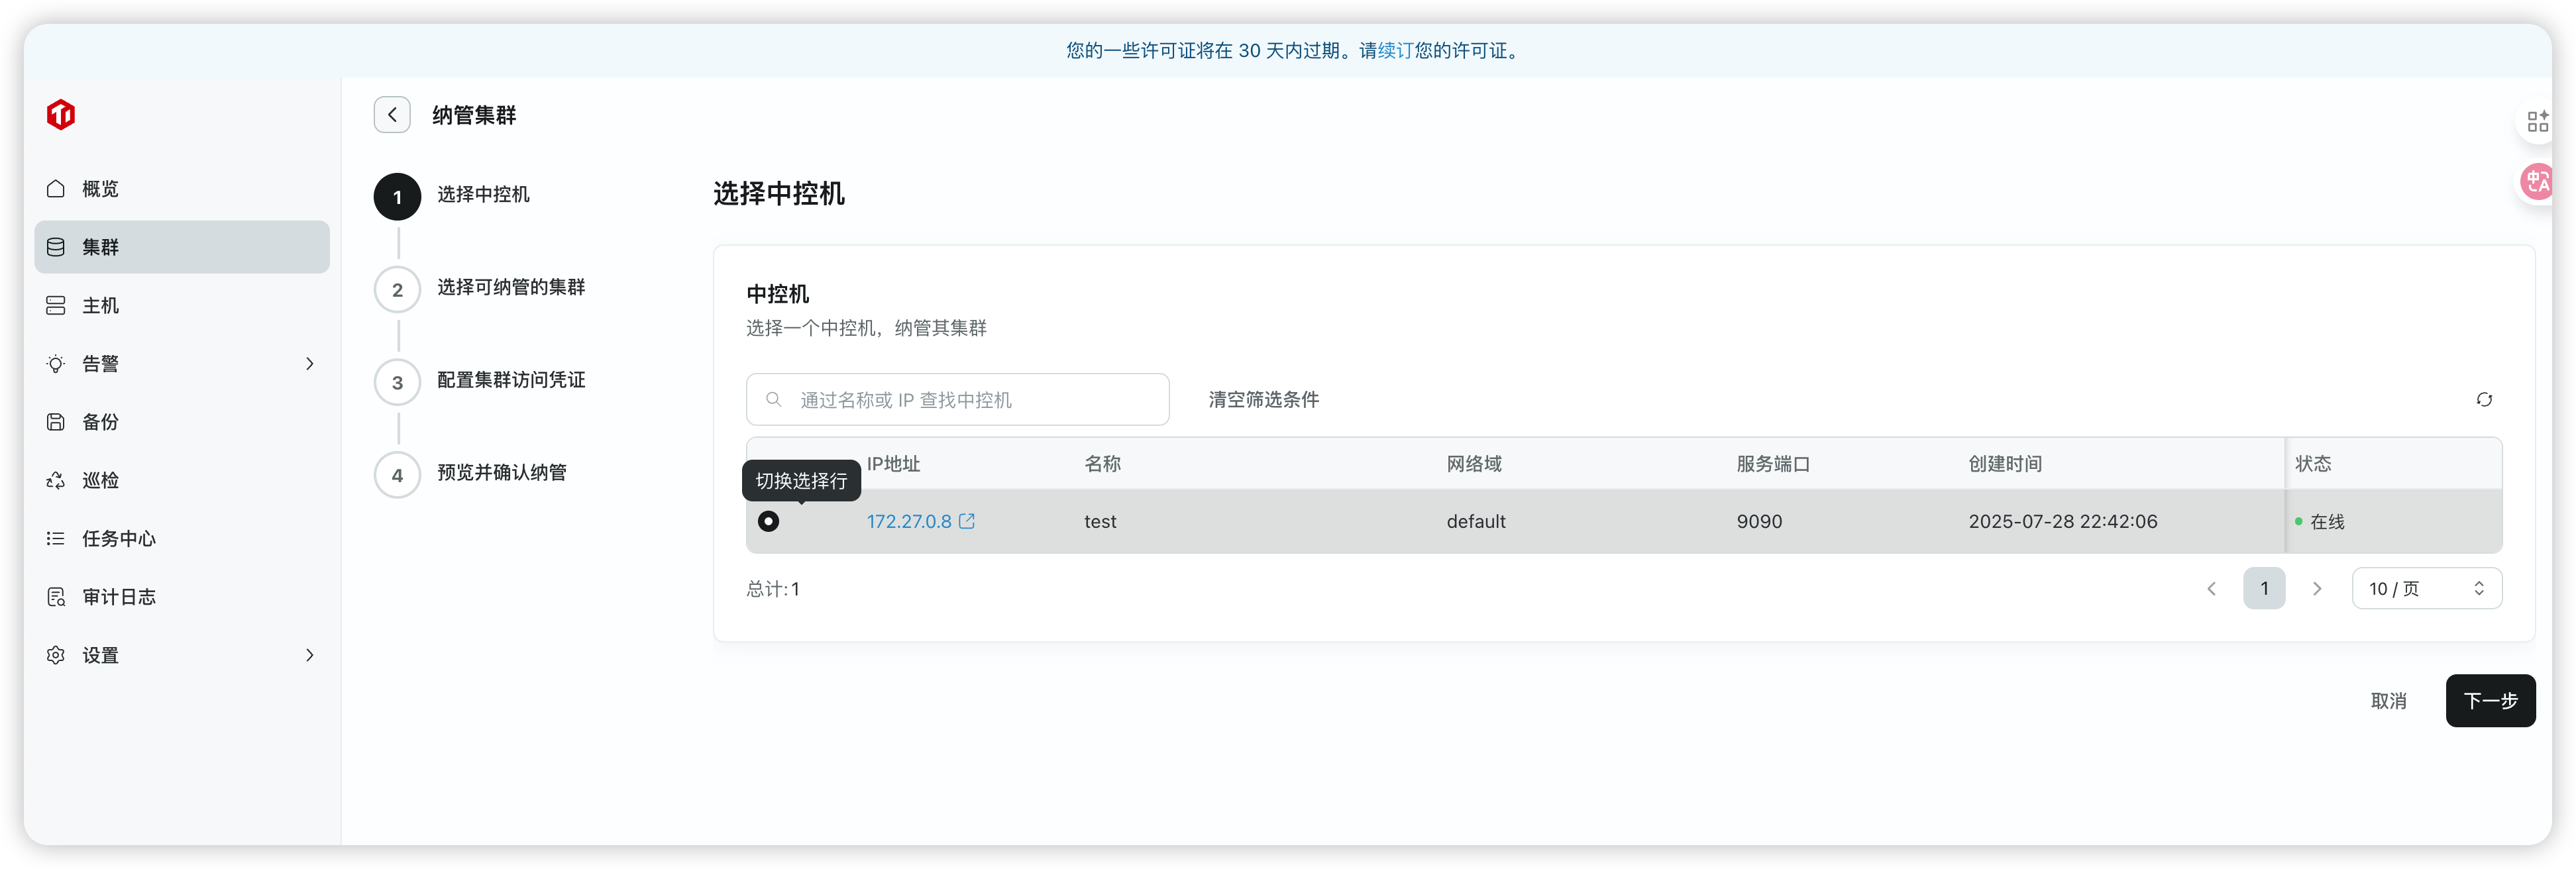Open 审计日志 from the sidebar
2576x869 pixels.
pyautogui.click(x=118, y=597)
